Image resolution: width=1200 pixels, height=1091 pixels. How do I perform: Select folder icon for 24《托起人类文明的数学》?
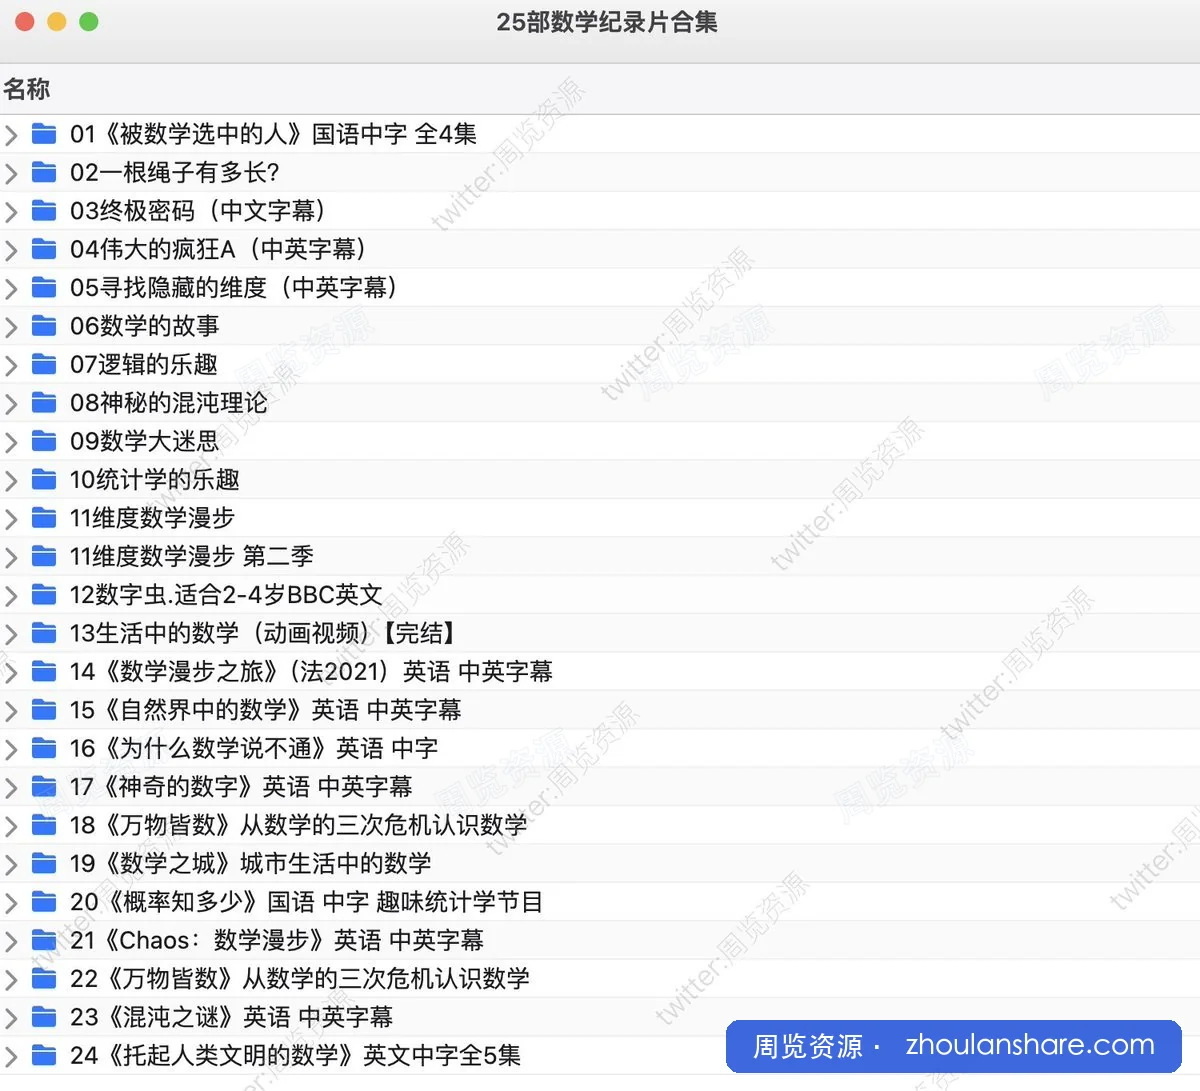(x=44, y=1054)
